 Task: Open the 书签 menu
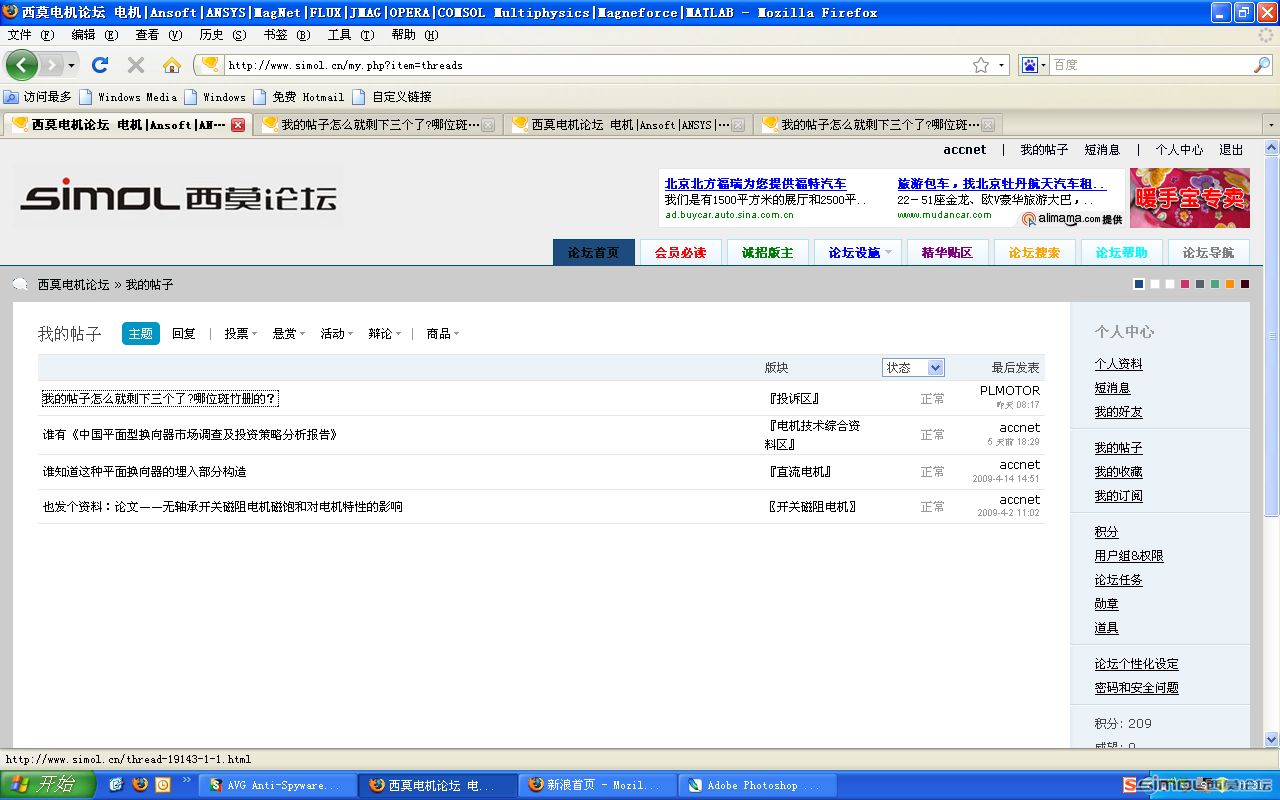point(287,35)
